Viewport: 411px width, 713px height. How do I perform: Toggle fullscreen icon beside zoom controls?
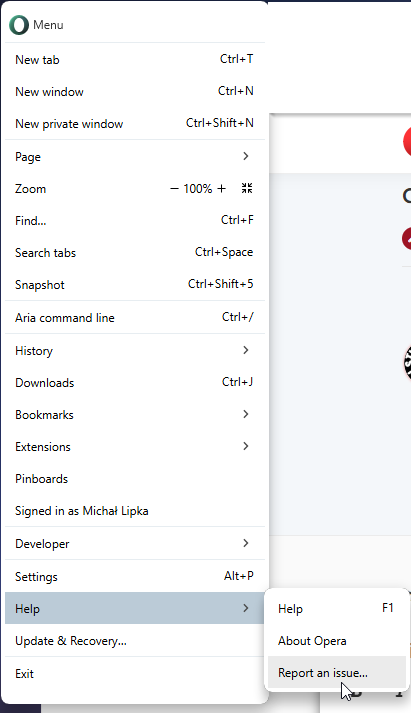point(247,188)
